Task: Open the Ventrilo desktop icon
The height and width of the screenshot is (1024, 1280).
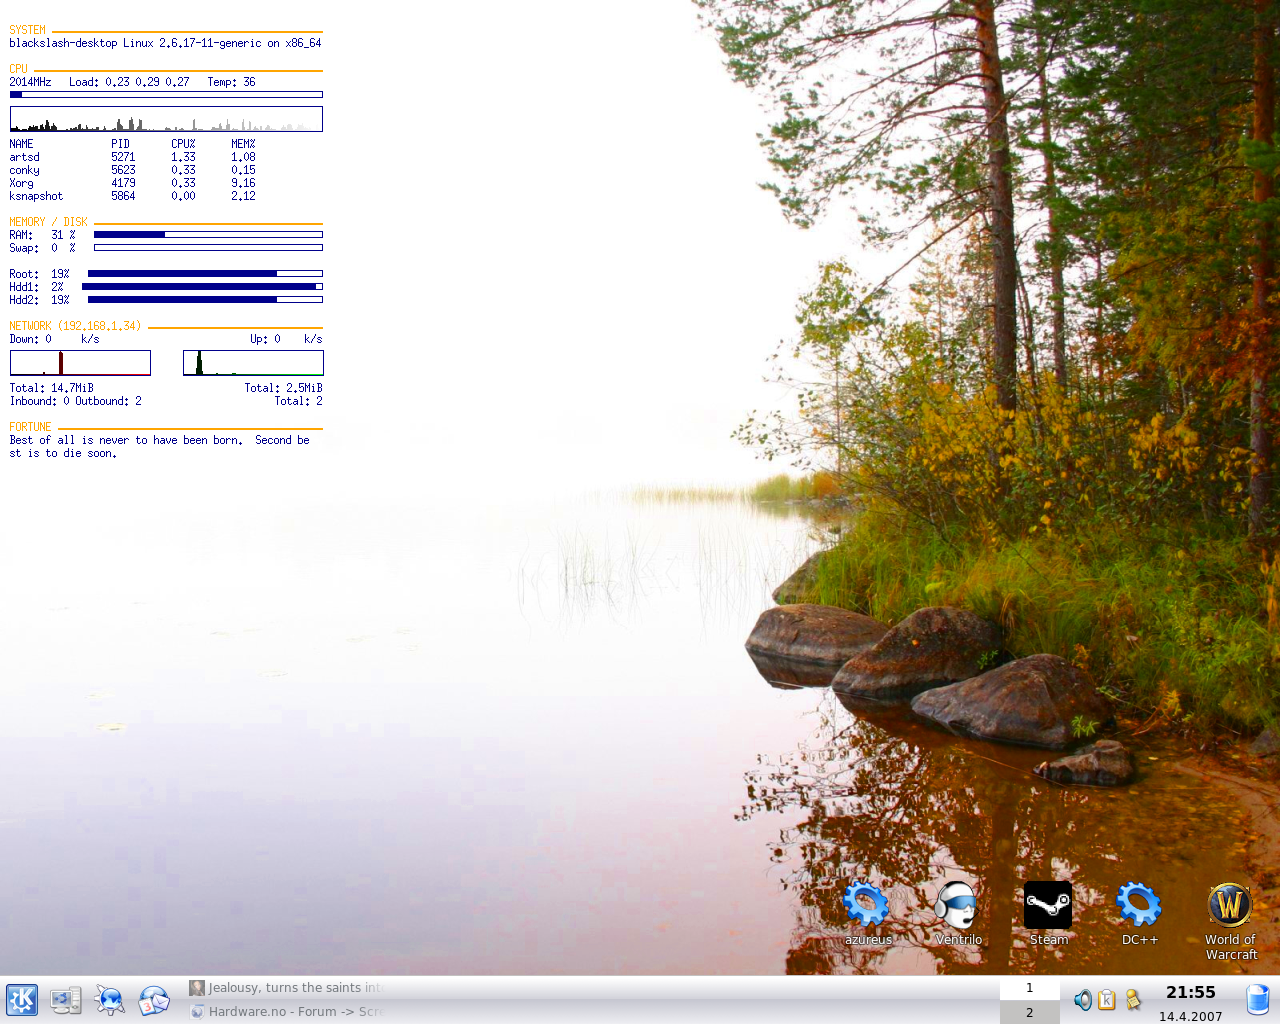Action: [x=958, y=913]
